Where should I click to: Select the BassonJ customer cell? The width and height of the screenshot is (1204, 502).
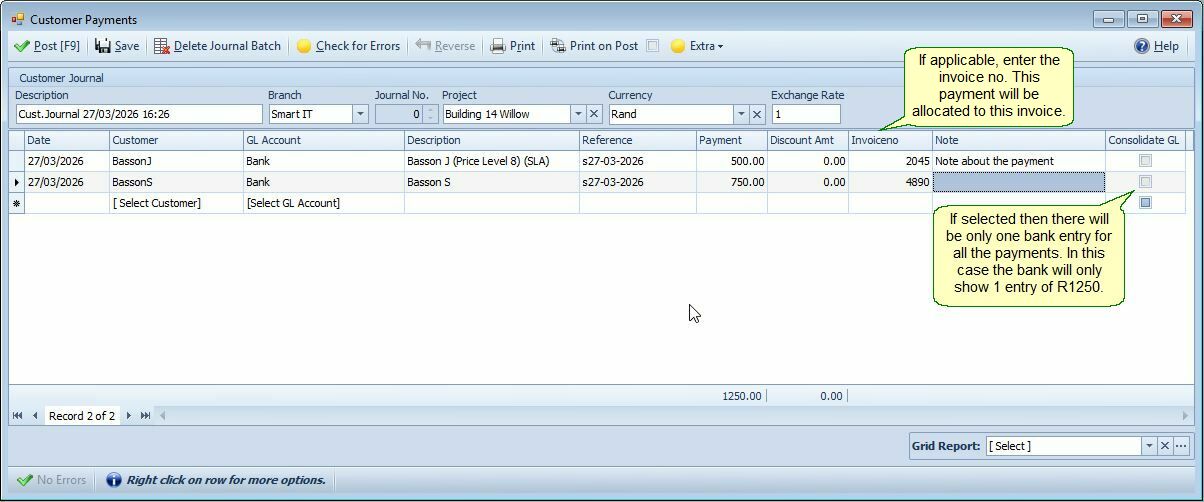pyautogui.click(x=176, y=161)
